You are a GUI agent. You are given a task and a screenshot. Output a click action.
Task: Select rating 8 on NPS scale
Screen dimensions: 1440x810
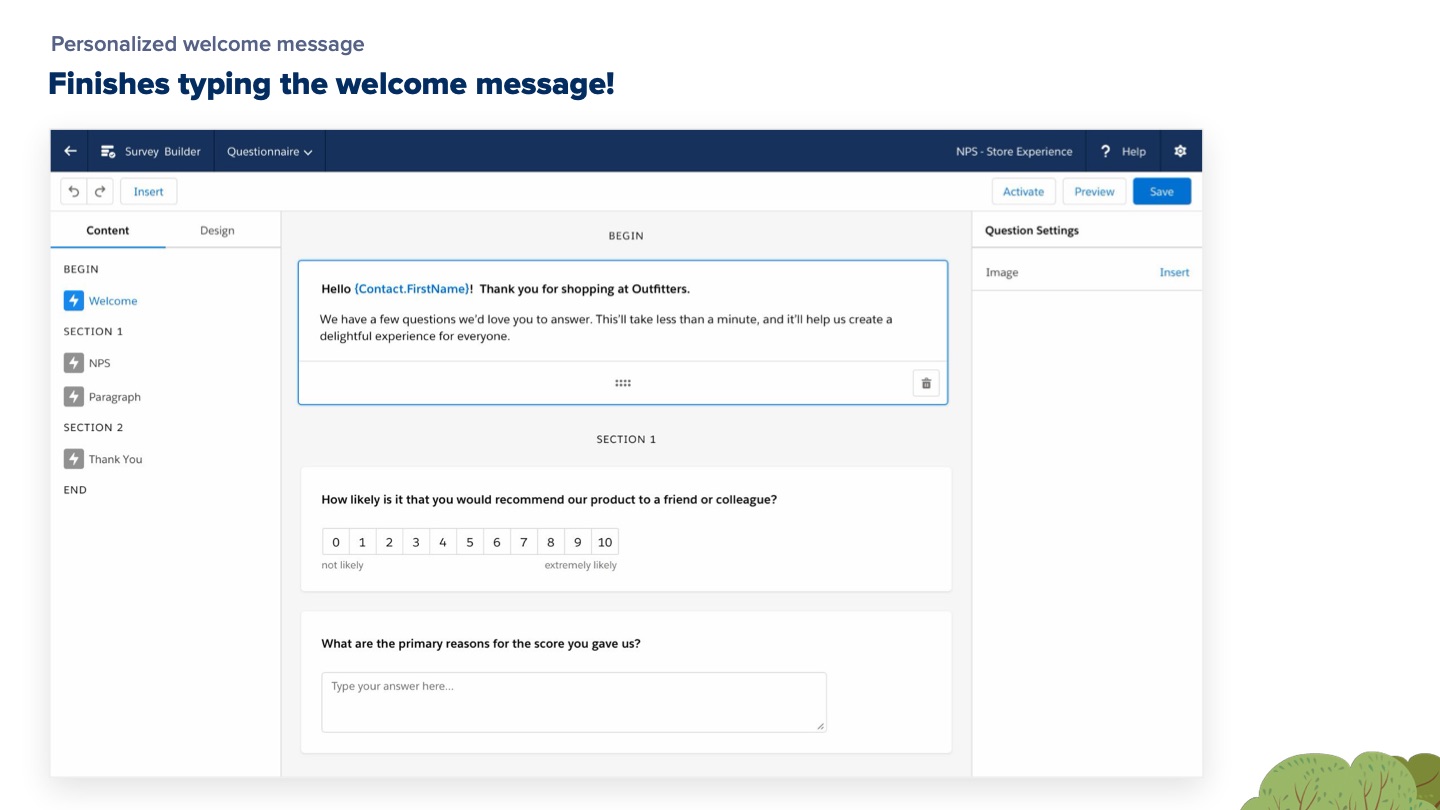point(551,542)
